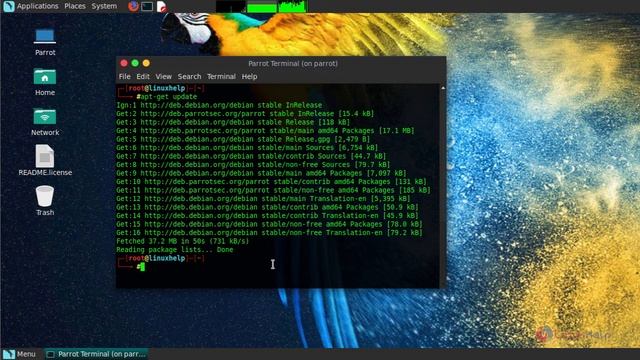Open the terminal Search menu

tap(189, 76)
